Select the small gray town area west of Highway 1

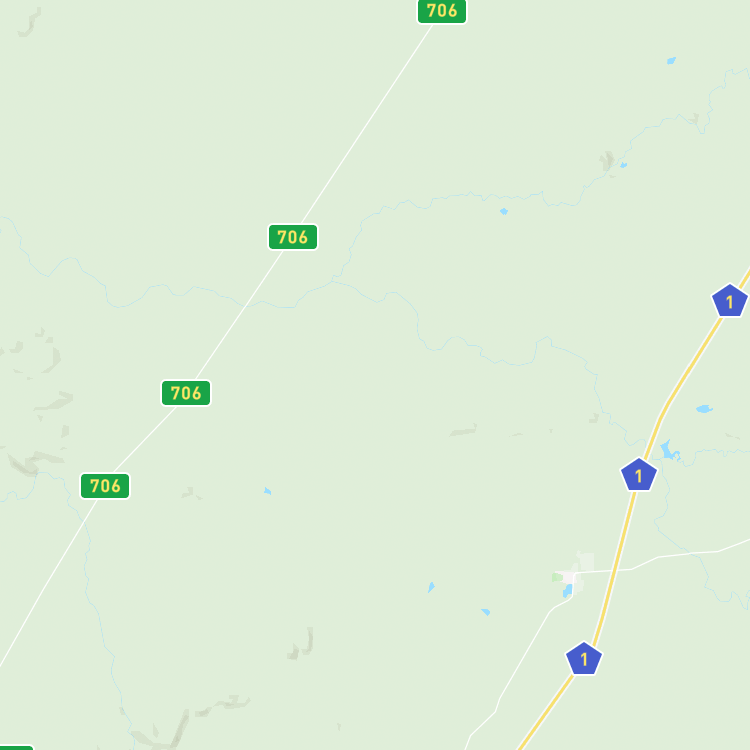(576, 574)
